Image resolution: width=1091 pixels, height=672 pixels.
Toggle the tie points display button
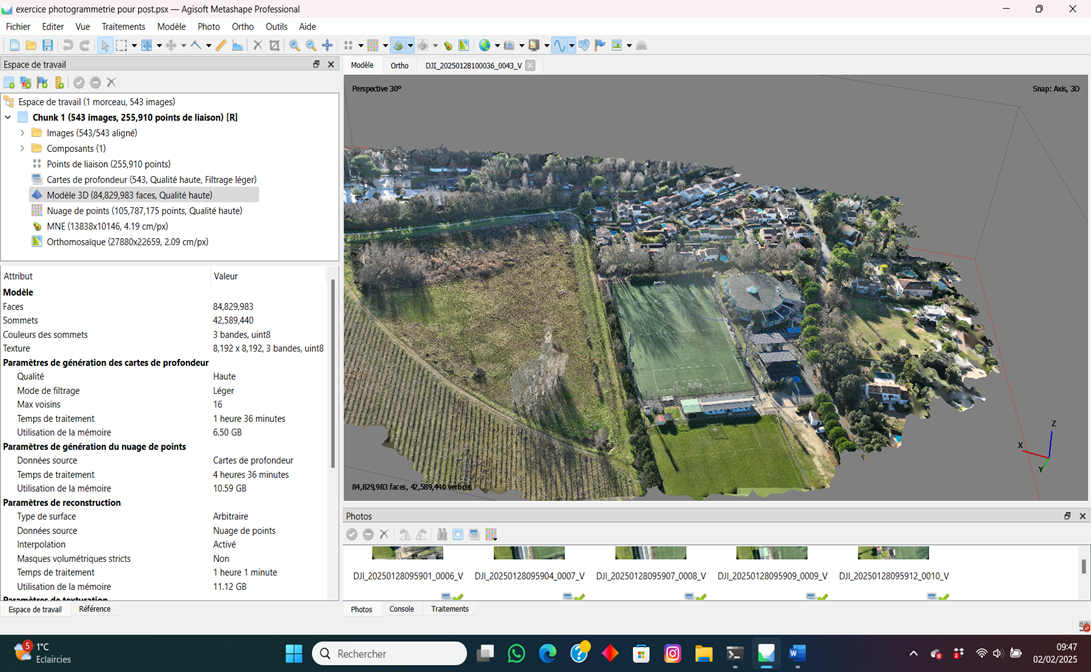(348, 45)
